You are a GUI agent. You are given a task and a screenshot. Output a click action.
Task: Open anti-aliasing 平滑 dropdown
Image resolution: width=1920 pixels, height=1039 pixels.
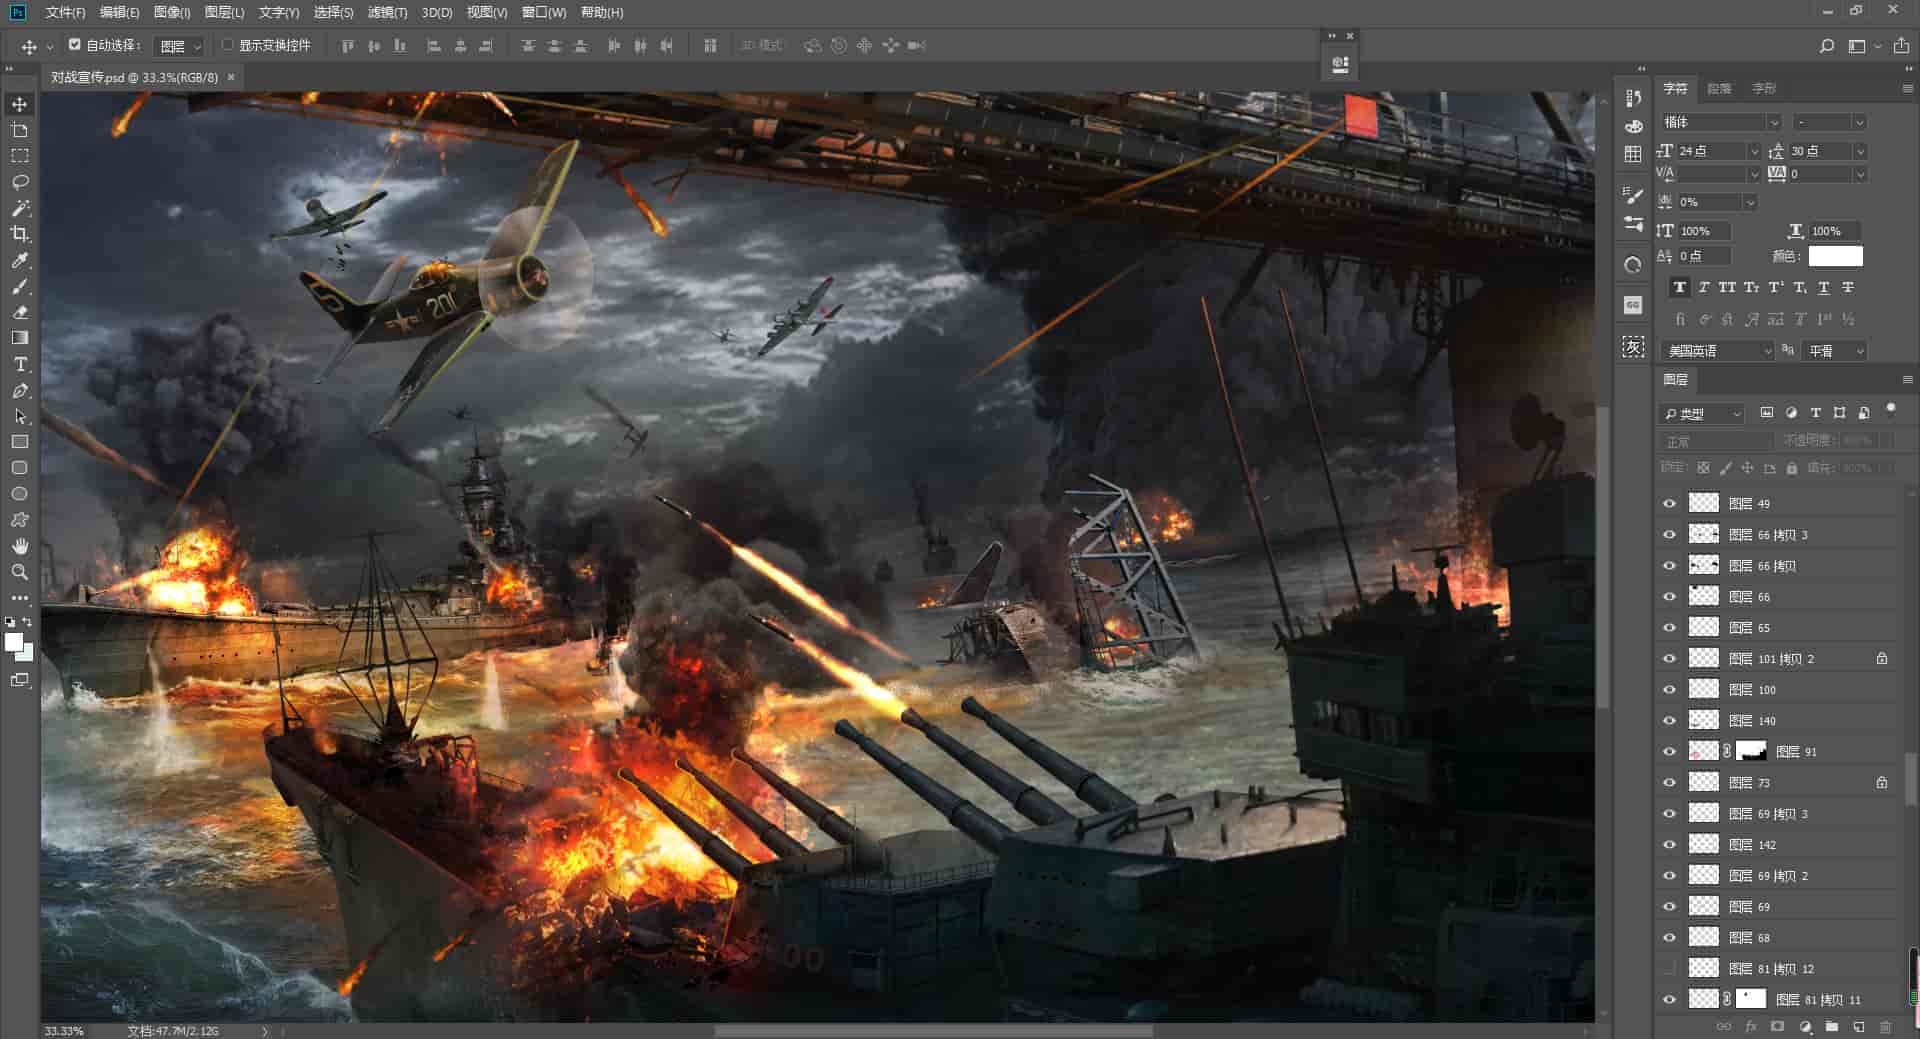click(x=1834, y=351)
